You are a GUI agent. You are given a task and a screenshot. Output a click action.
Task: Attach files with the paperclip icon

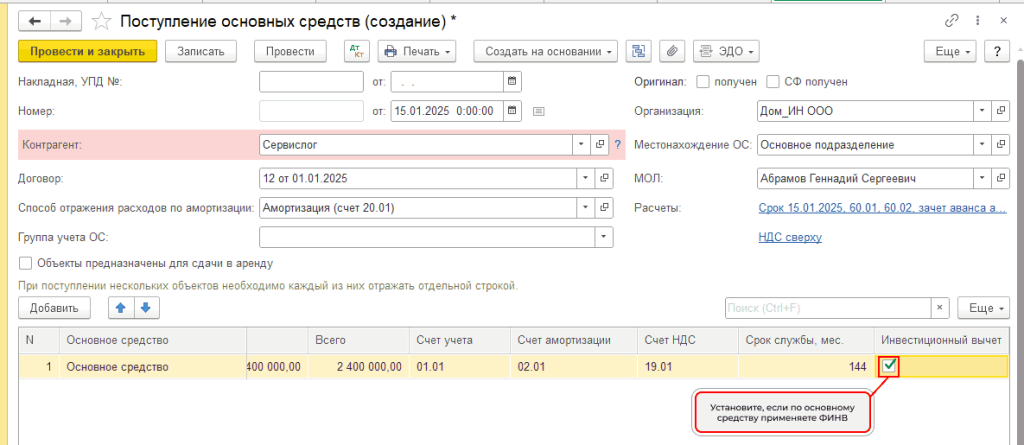click(x=672, y=52)
